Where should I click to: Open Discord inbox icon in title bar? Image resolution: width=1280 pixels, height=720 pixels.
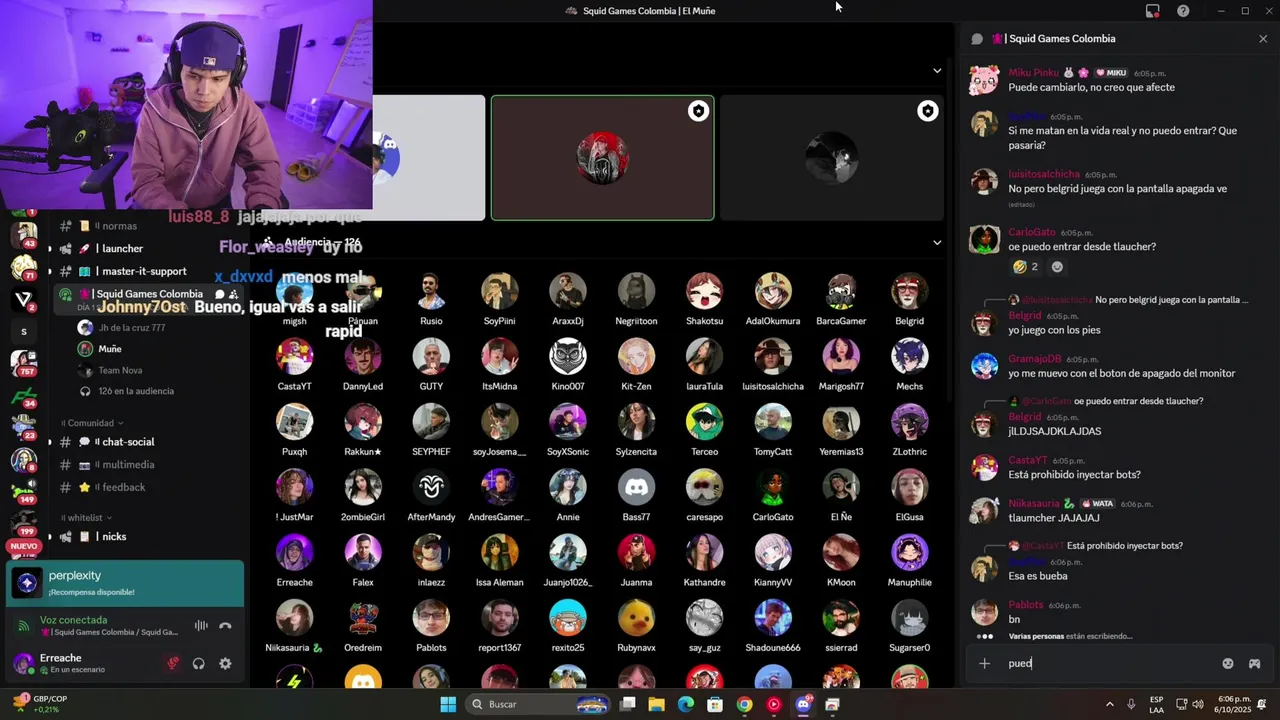(1153, 11)
